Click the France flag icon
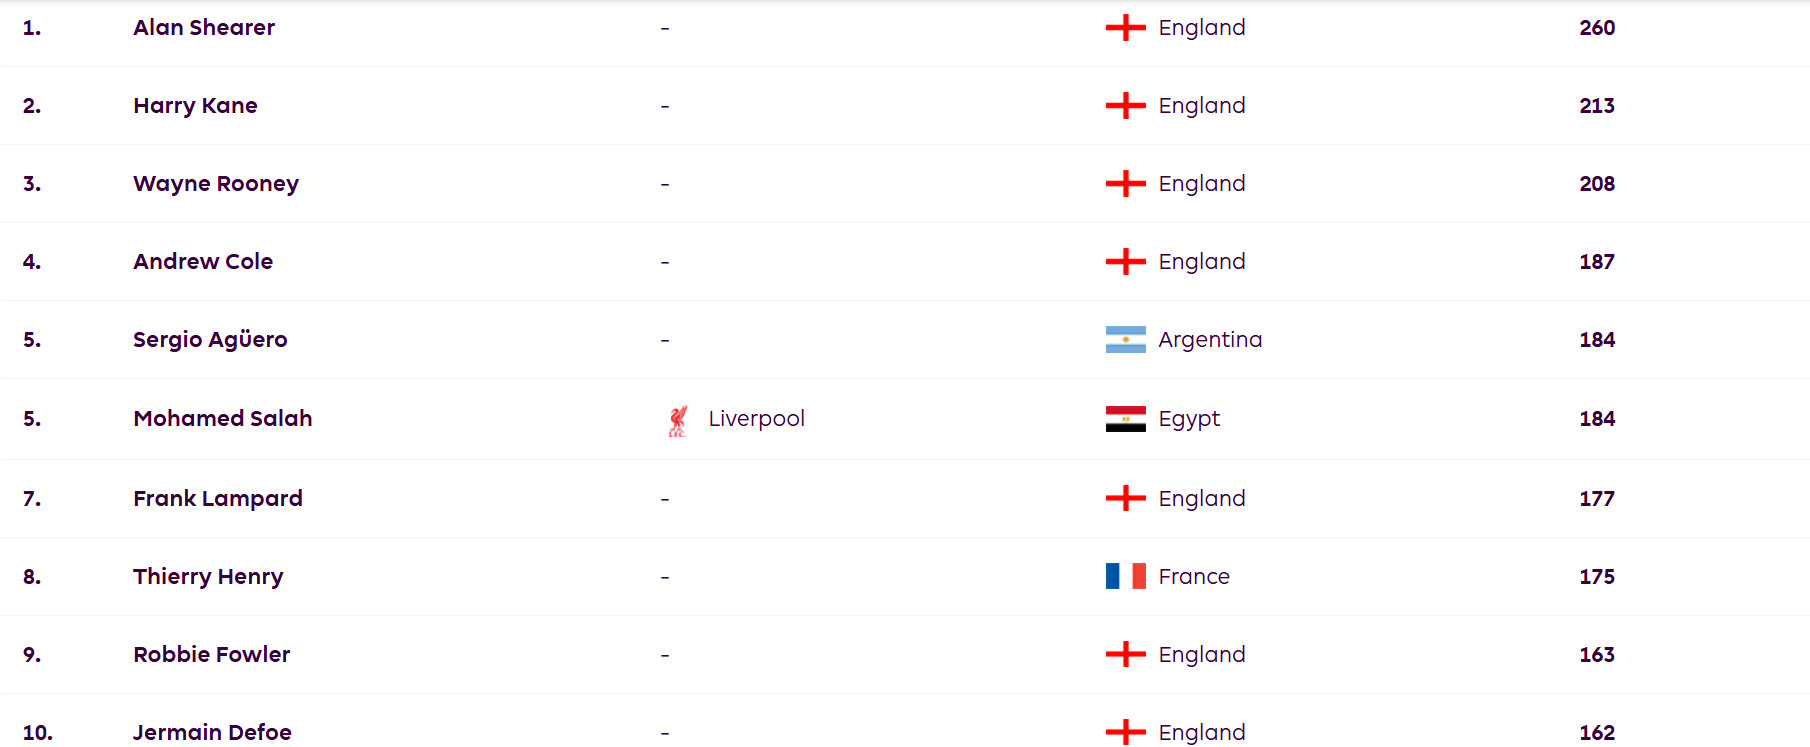 [1125, 576]
